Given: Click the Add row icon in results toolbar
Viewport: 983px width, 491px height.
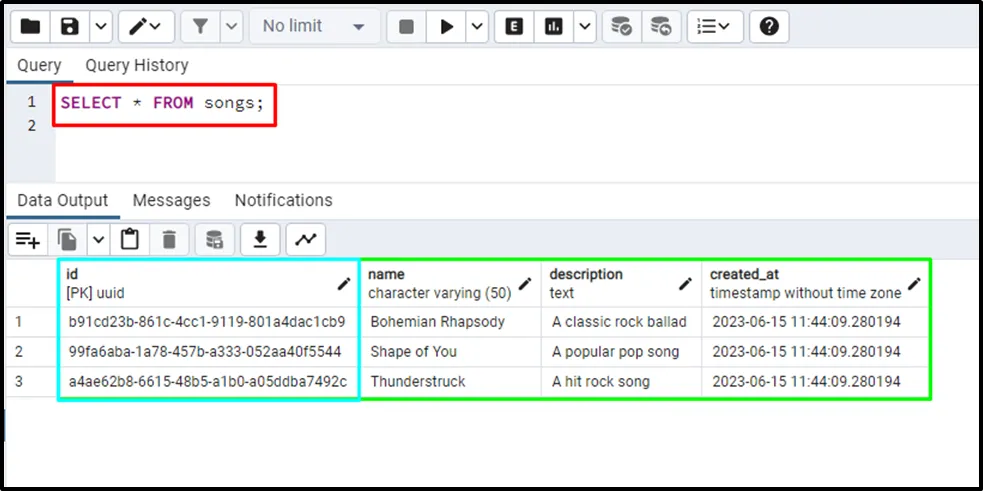Looking at the screenshot, I should point(27,239).
